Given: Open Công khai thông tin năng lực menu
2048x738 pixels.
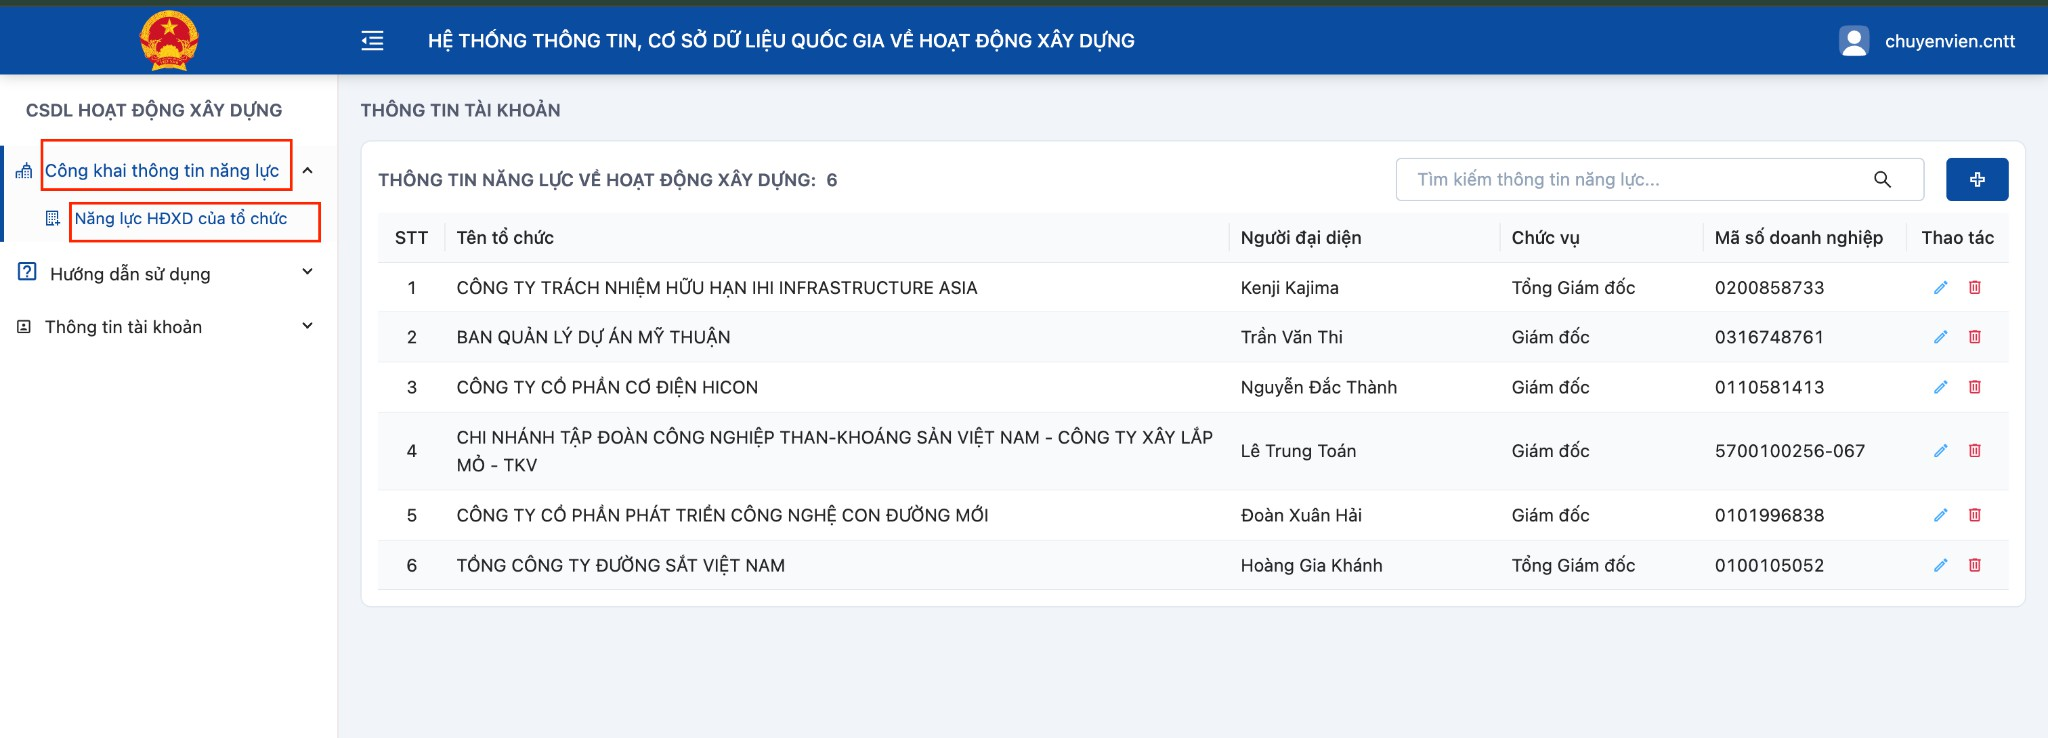Looking at the screenshot, I should [162, 171].
